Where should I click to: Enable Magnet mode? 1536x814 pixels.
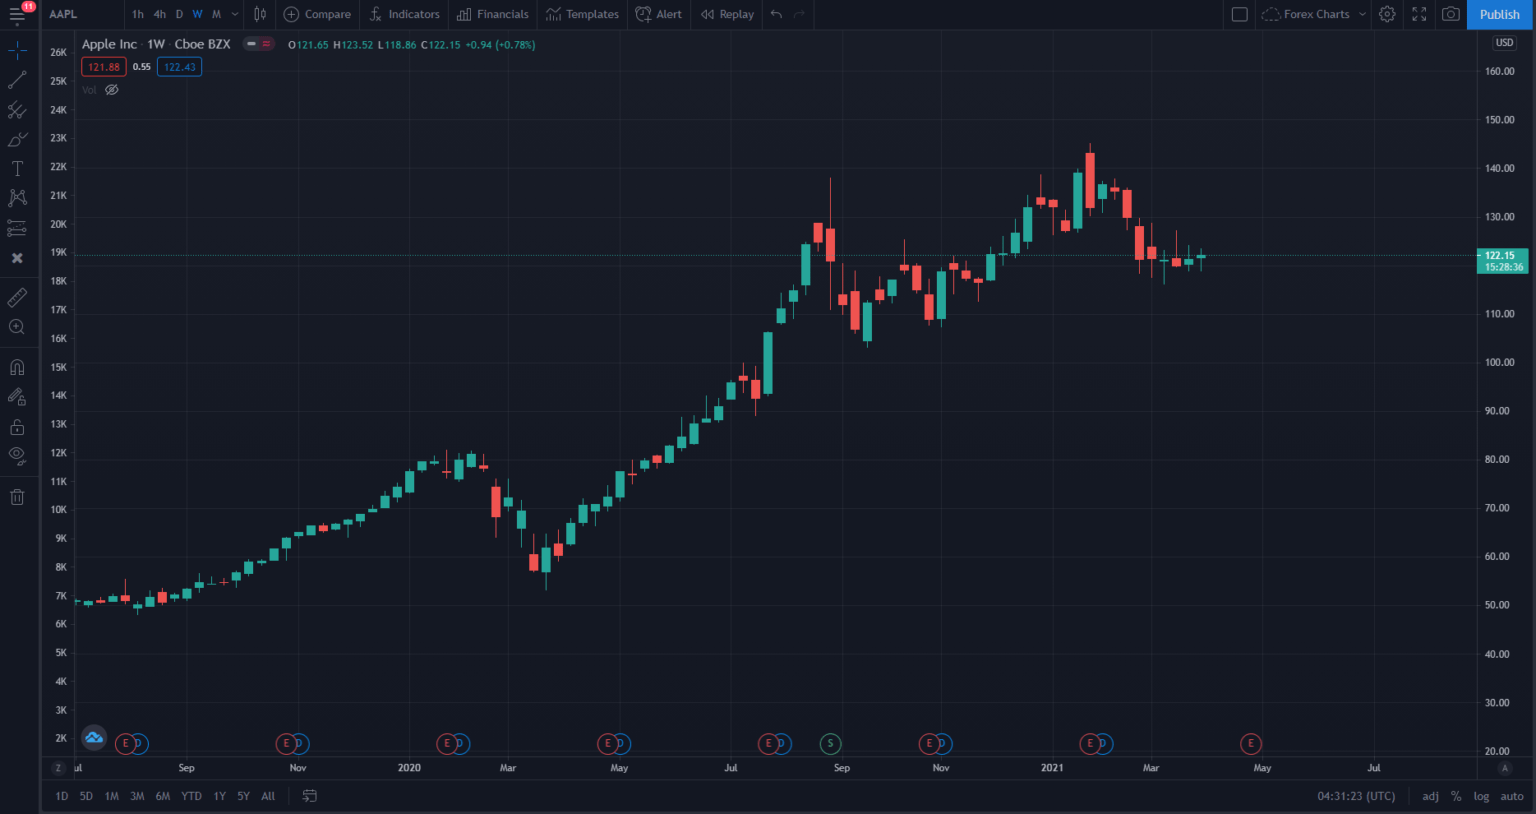click(17, 366)
